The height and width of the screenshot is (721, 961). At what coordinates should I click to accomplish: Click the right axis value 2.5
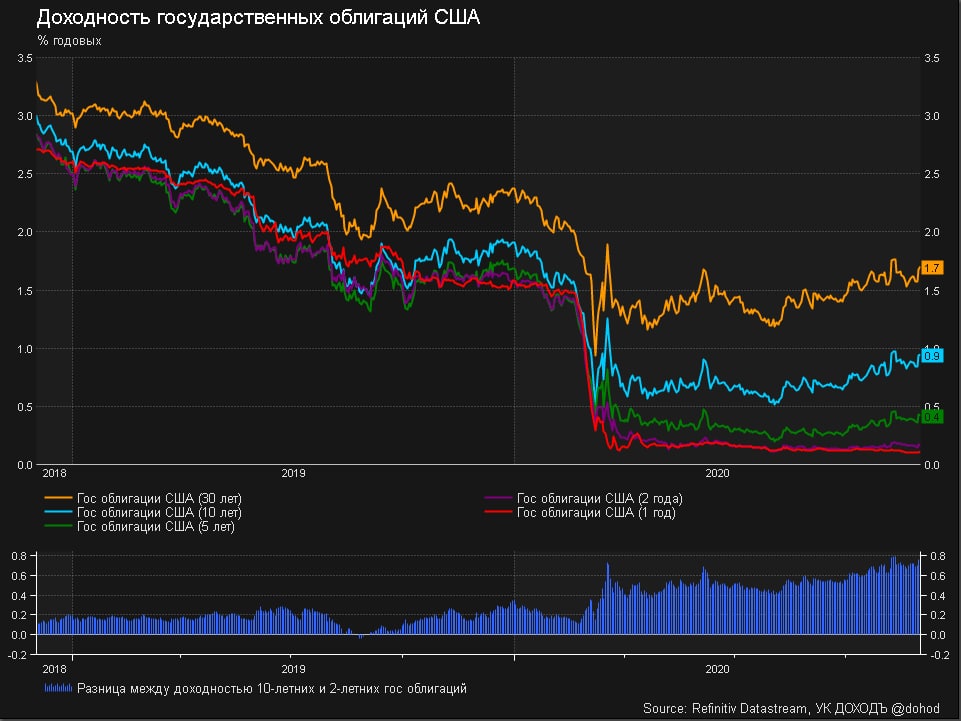pos(932,174)
